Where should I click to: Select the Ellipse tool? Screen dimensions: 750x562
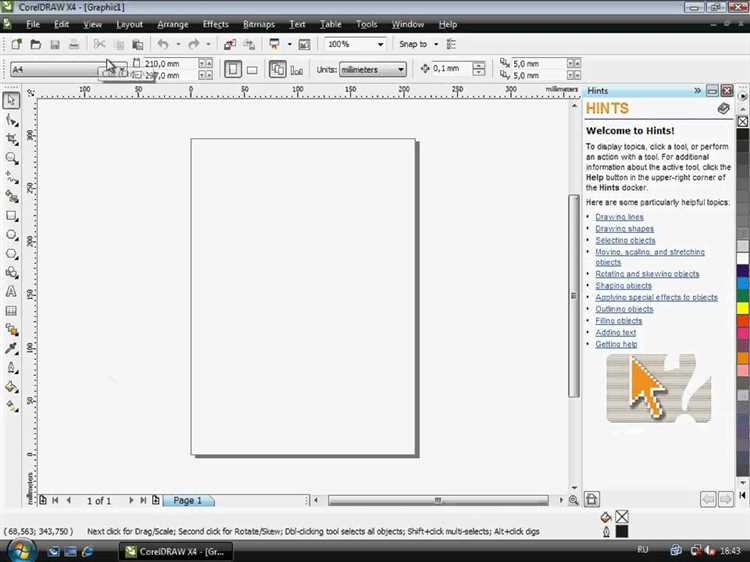tap(11, 235)
